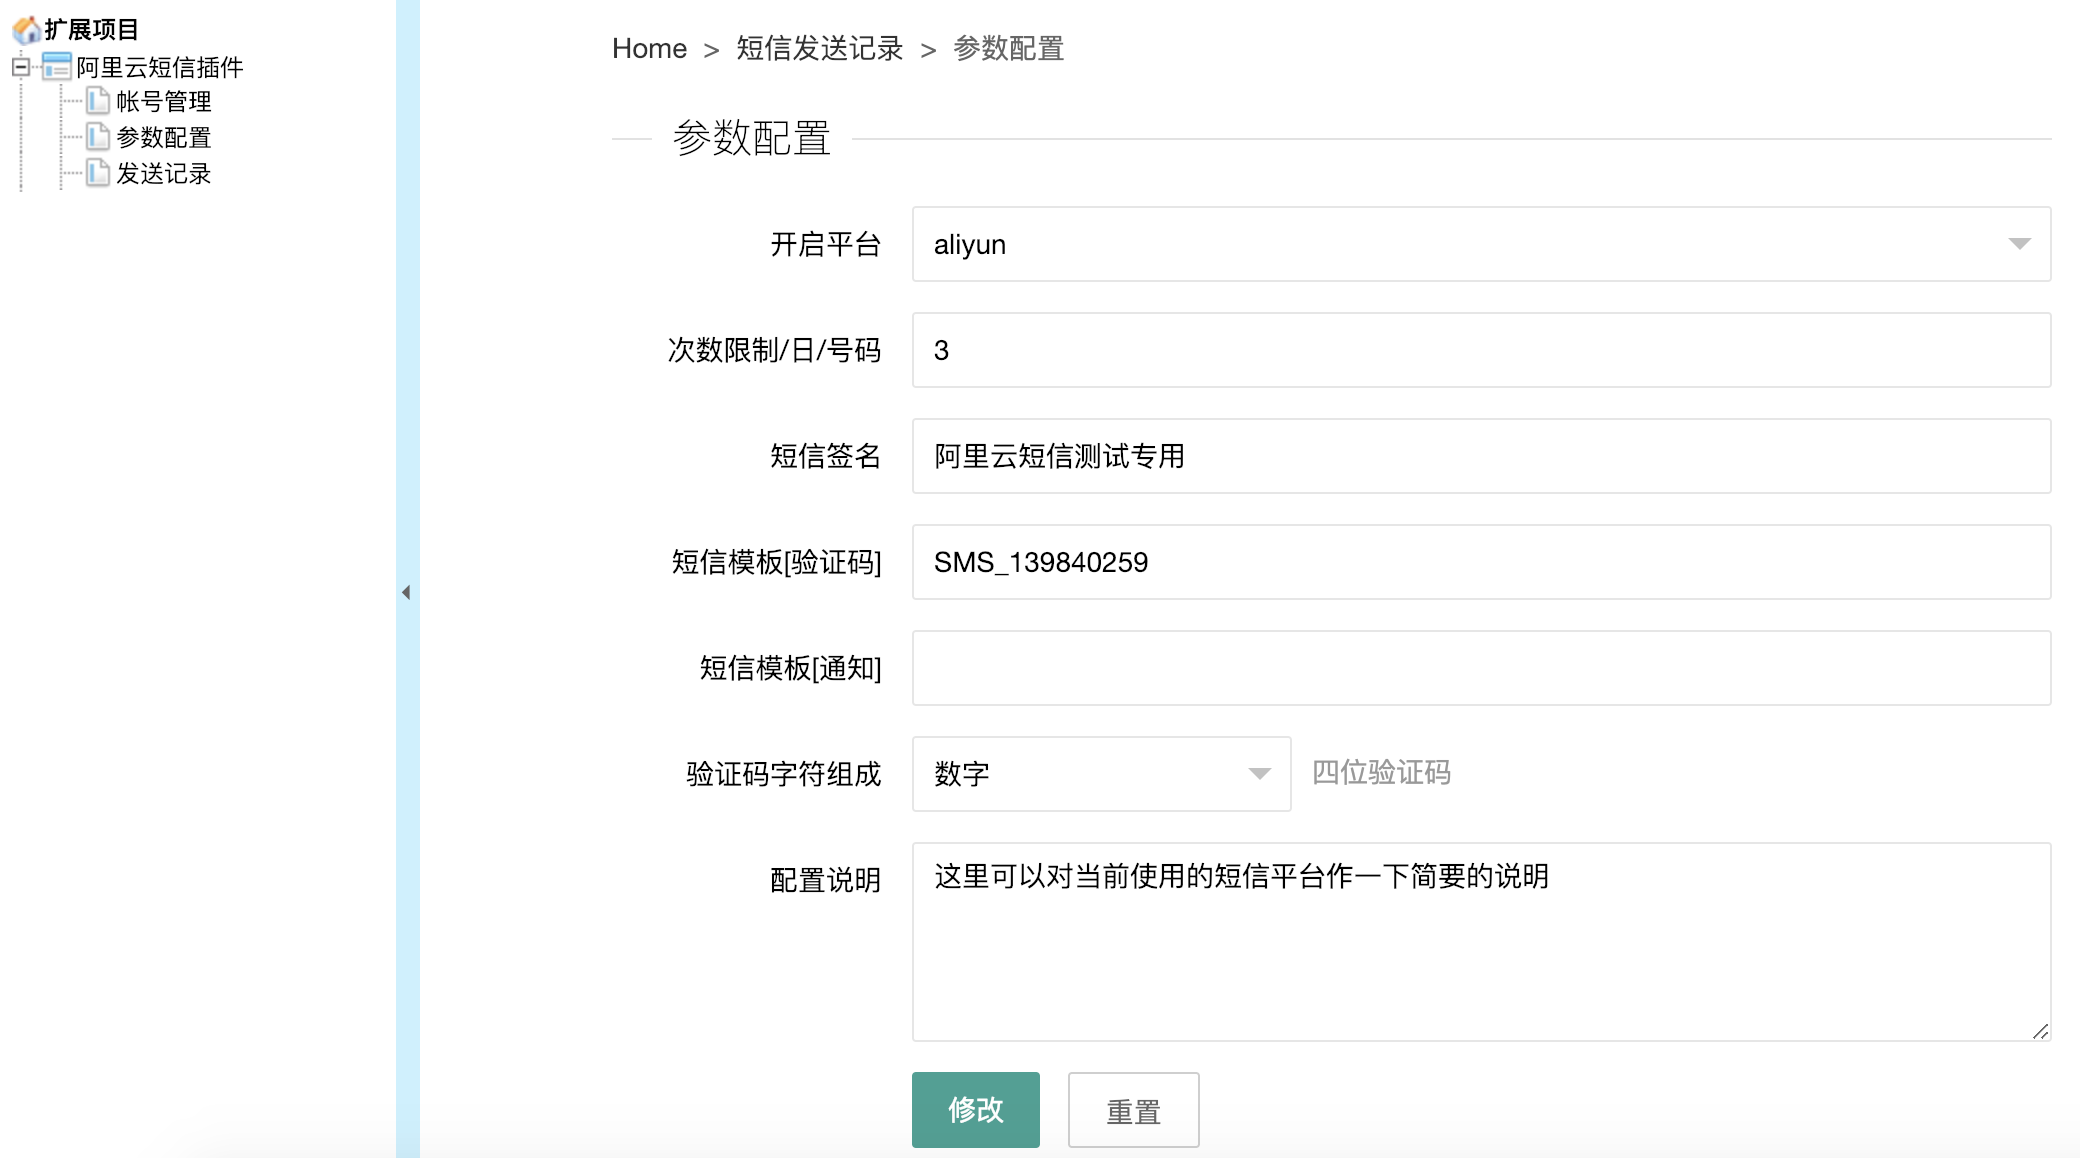The height and width of the screenshot is (1158, 2080).
Task: Click the page icon next to 帐号管理
Action: click(x=97, y=101)
